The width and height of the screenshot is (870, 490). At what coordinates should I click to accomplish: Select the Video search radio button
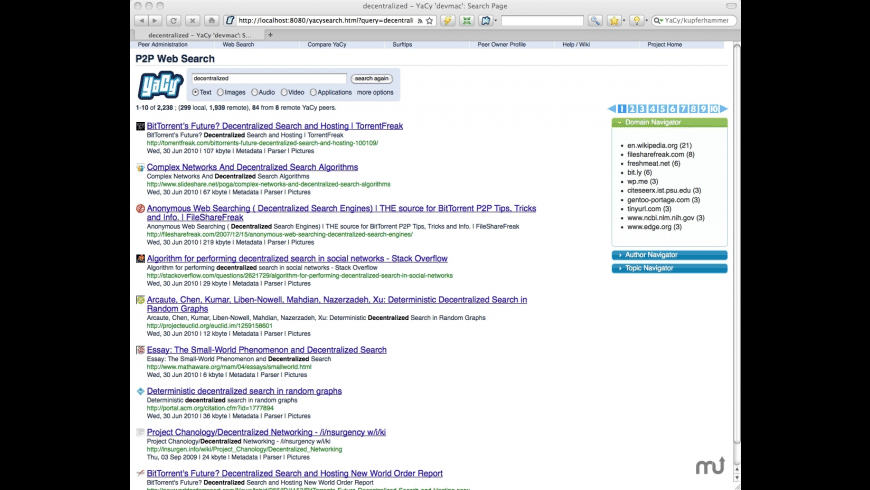(284, 92)
